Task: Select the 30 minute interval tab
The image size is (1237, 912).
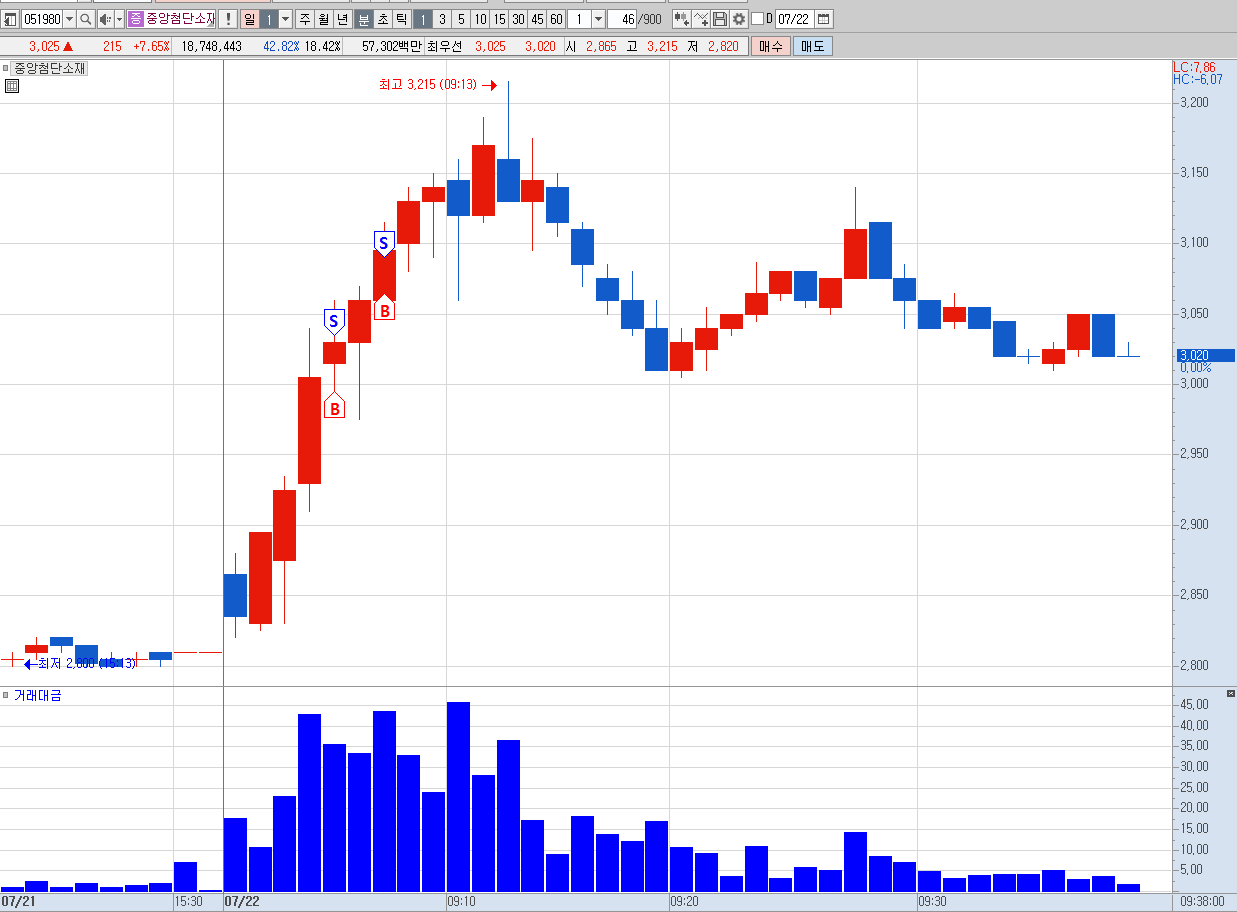Action: click(x=518, y=19)
